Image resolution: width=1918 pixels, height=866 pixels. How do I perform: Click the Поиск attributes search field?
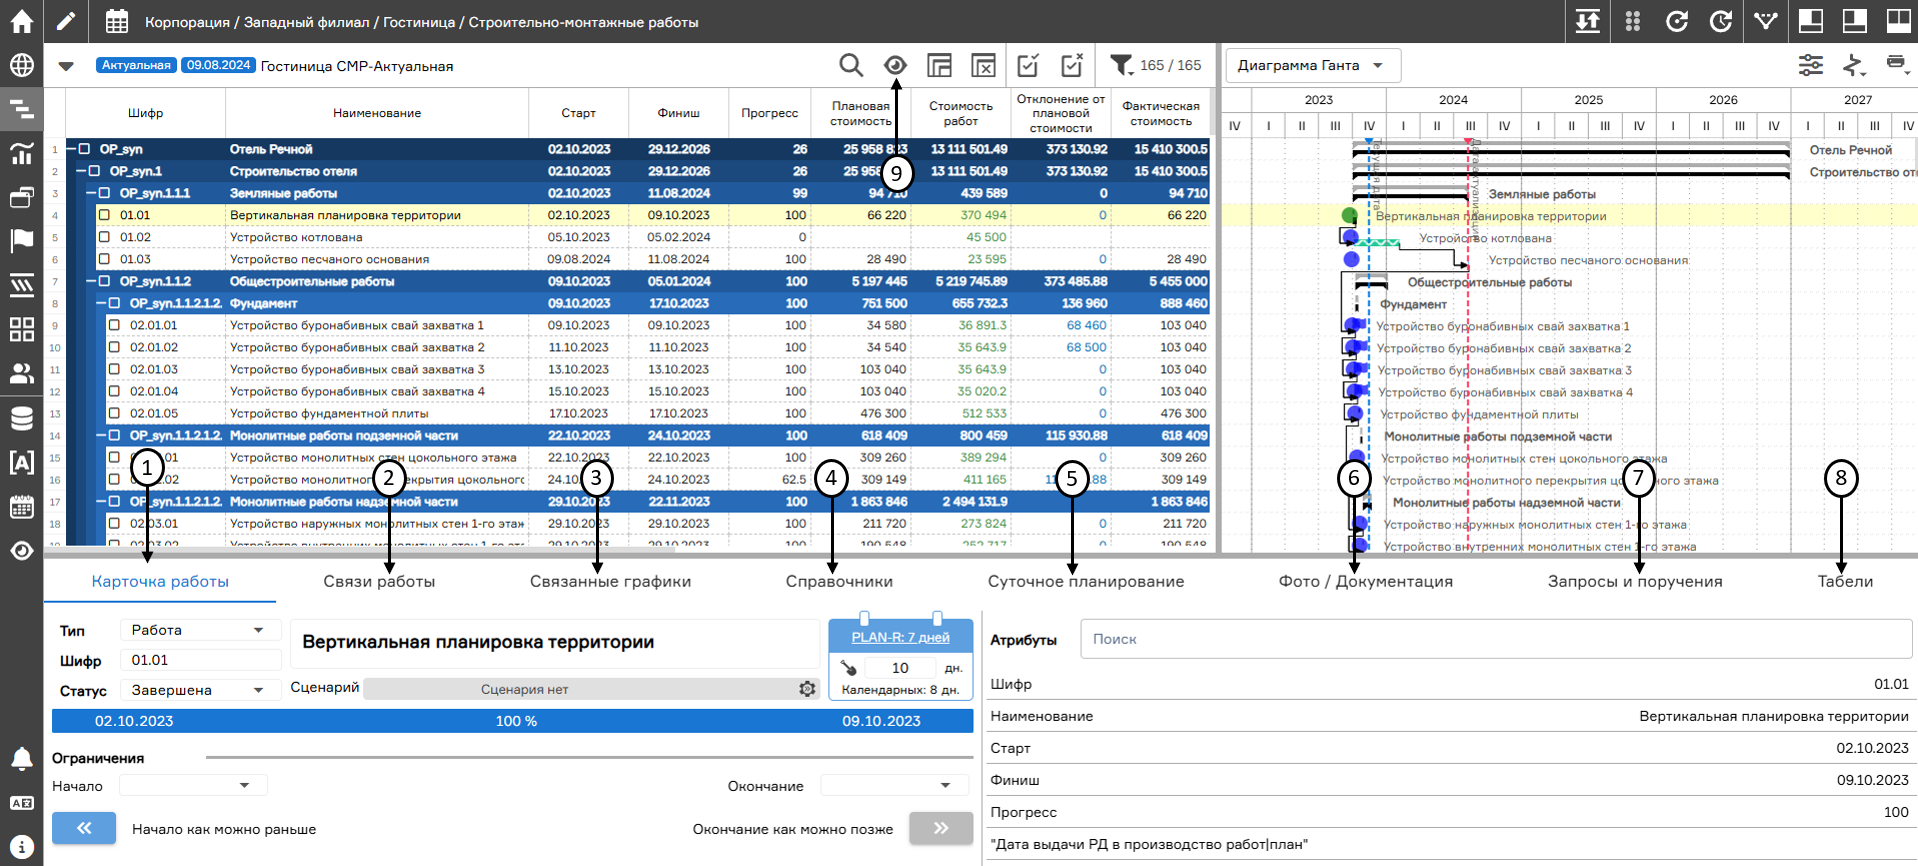[x=1496, y=639]
